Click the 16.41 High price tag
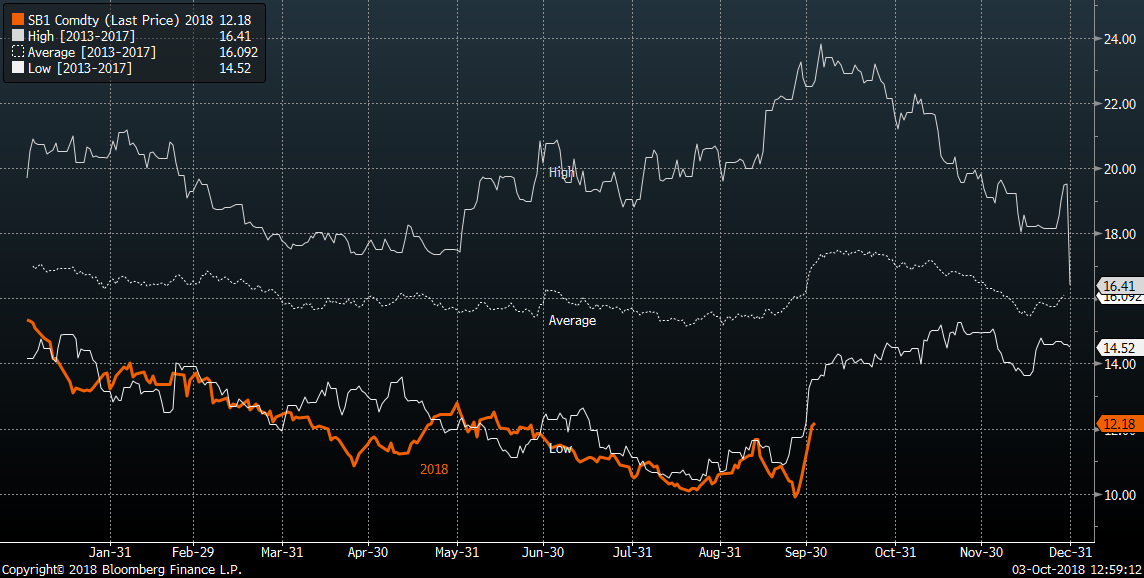Screen dimensions: 1144x578 pyautogui.click(x=1117, y=285)
